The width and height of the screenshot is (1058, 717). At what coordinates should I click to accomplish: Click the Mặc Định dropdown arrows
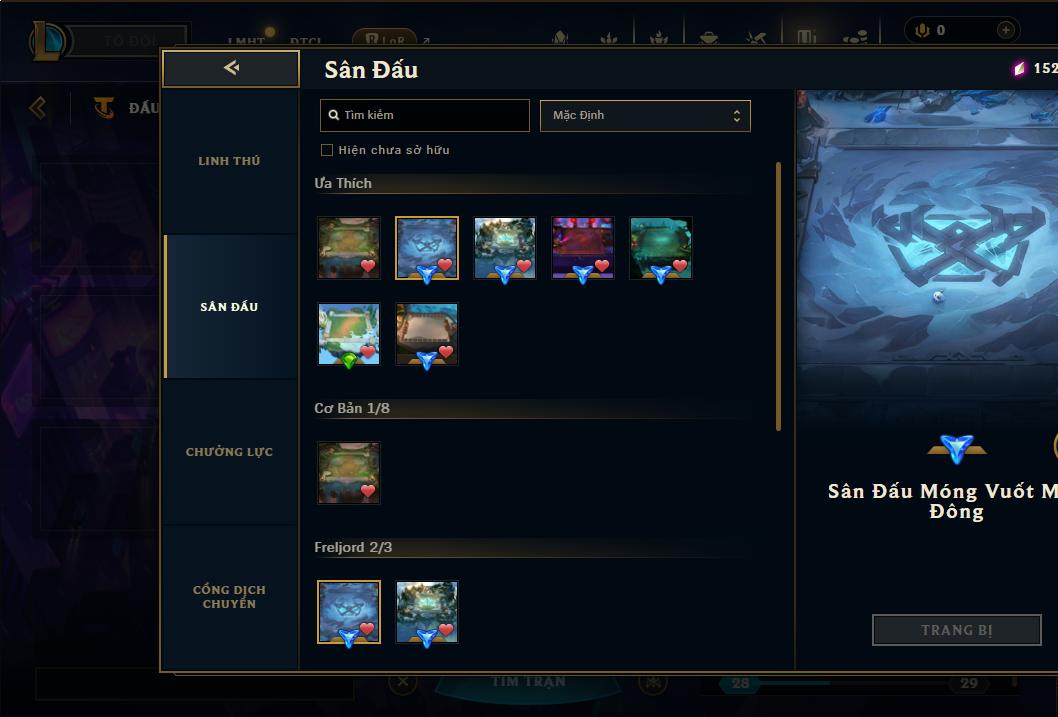point(737,116)
